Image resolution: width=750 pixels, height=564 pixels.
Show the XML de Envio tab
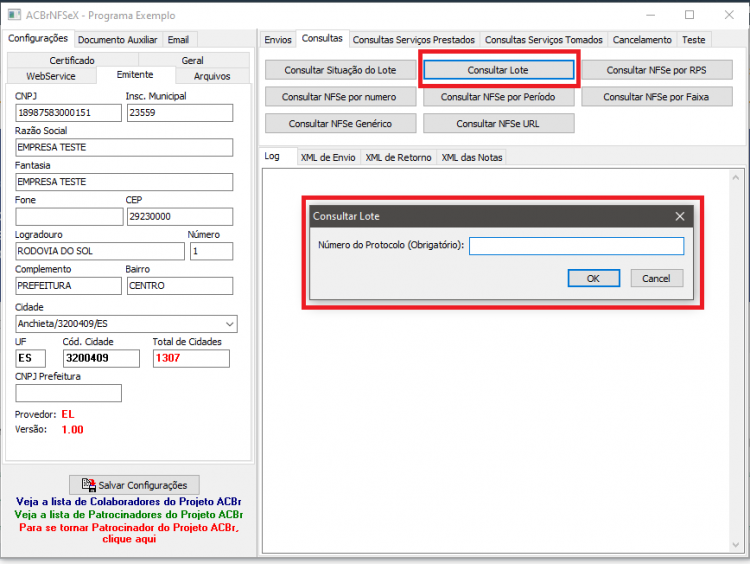pyautogui.click(x=328, y=157)
